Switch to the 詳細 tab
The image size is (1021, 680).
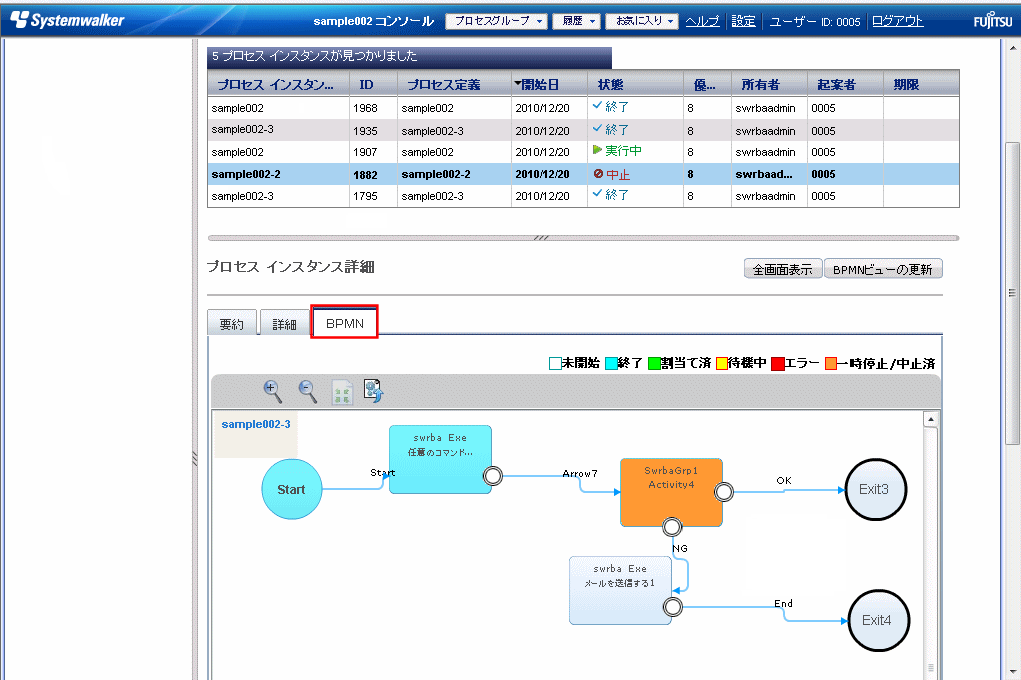tap(284, 324)
